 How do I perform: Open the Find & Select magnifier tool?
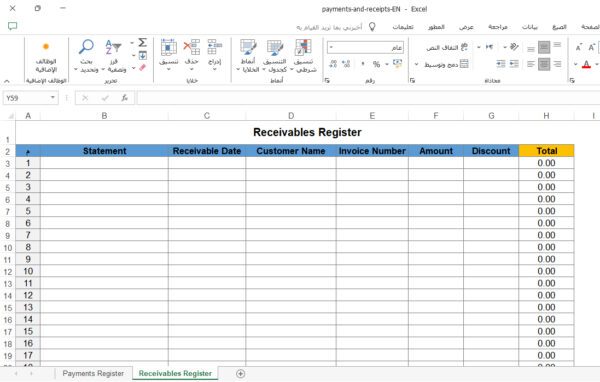86,47
